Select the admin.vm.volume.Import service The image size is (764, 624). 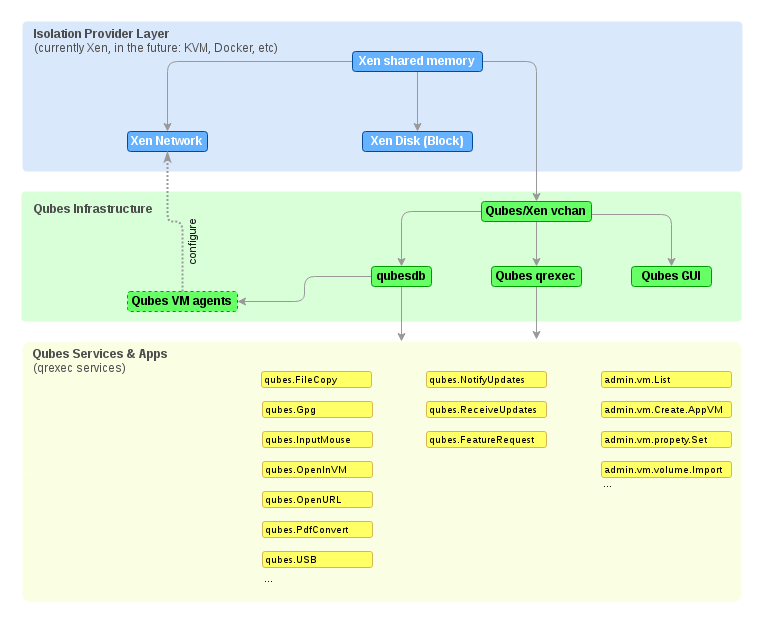pos(666,470)
